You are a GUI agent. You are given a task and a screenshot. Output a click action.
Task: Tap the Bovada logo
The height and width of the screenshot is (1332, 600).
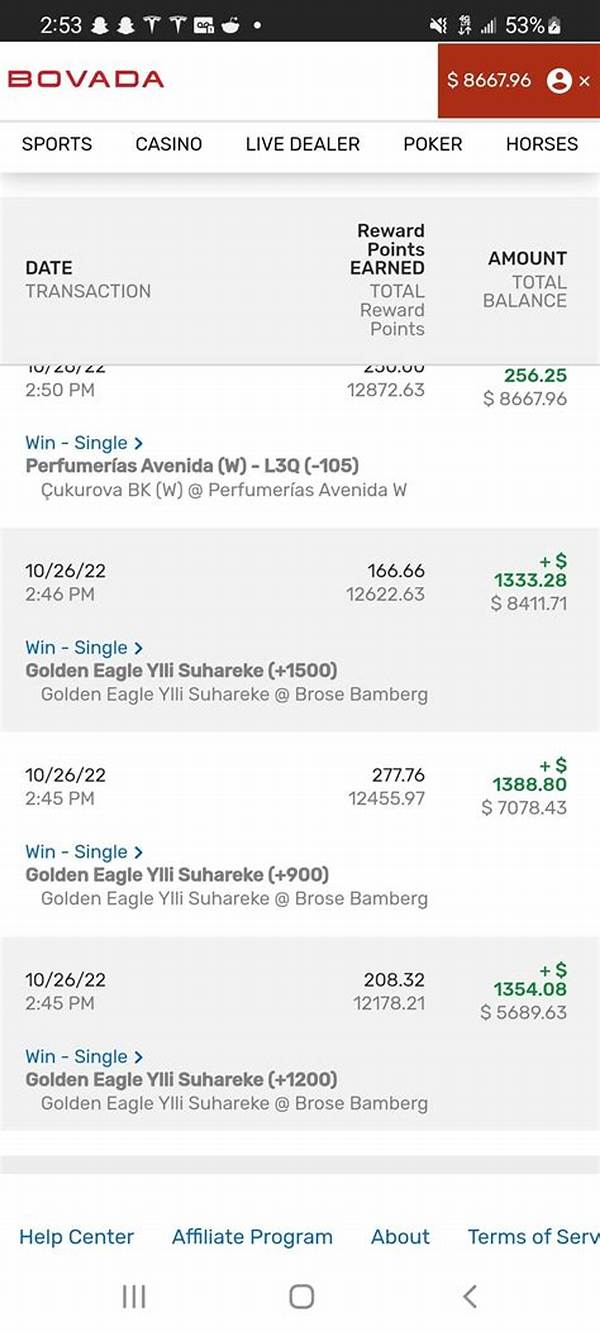[x=86, y=79]
